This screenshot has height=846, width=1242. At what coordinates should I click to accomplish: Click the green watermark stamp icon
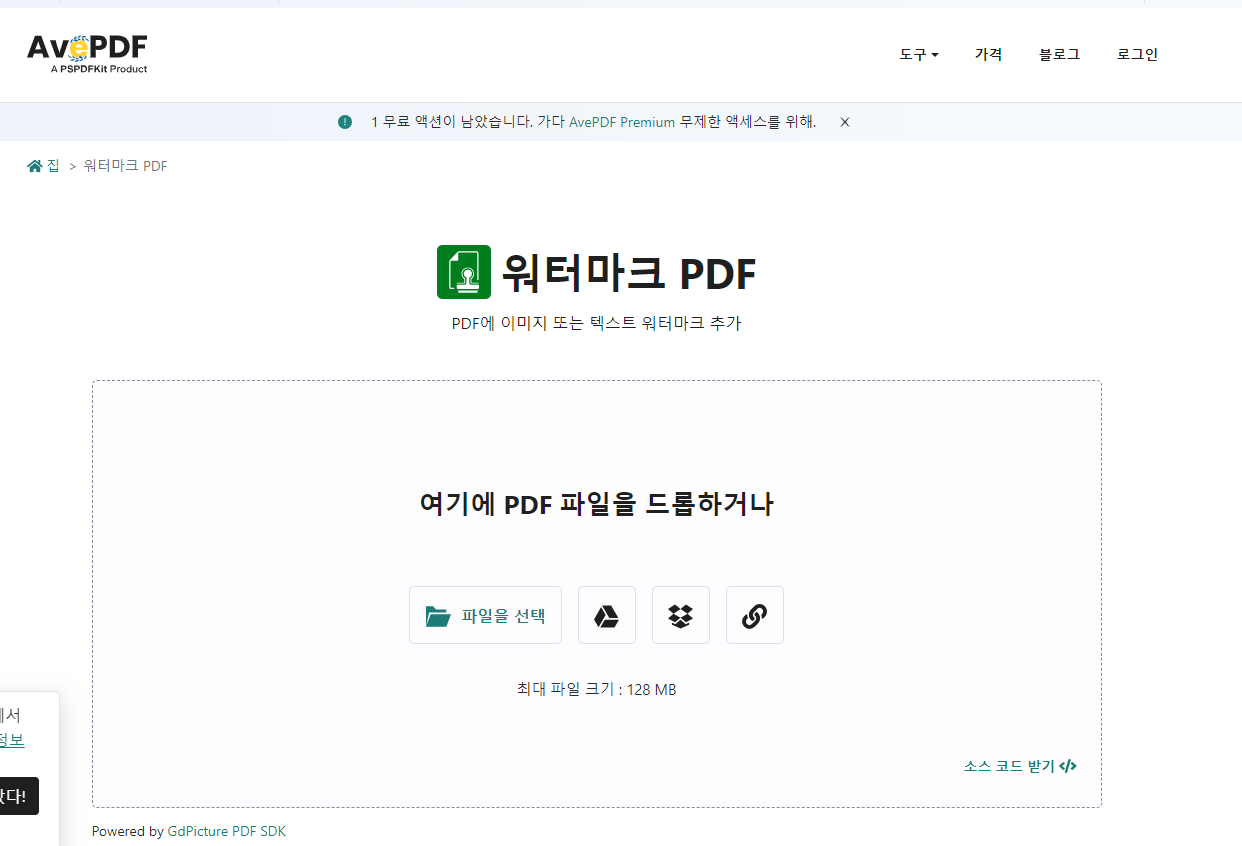point(464,272)
